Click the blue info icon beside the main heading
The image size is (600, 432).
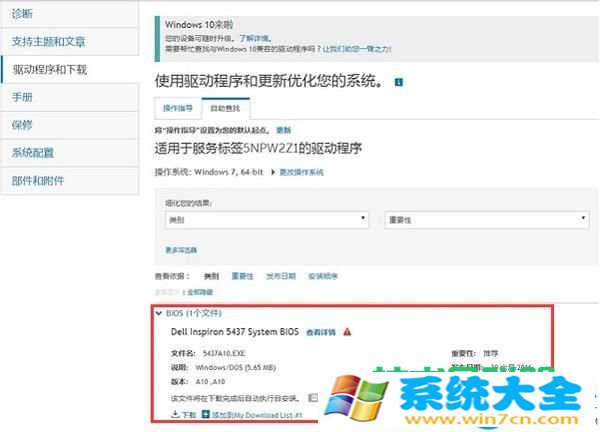[x=399, y=82]
